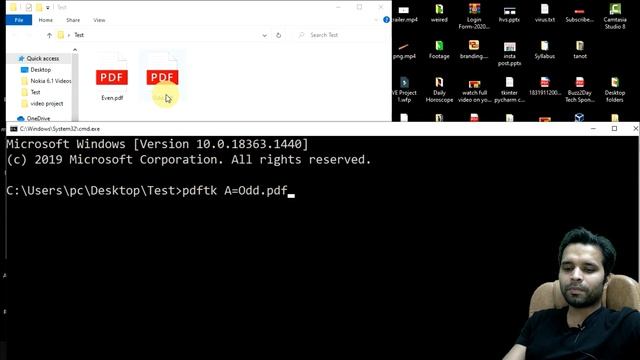Select the tkinter pycharm desktop file
This screenshot has width=640, height=360.
coord(509,89)
